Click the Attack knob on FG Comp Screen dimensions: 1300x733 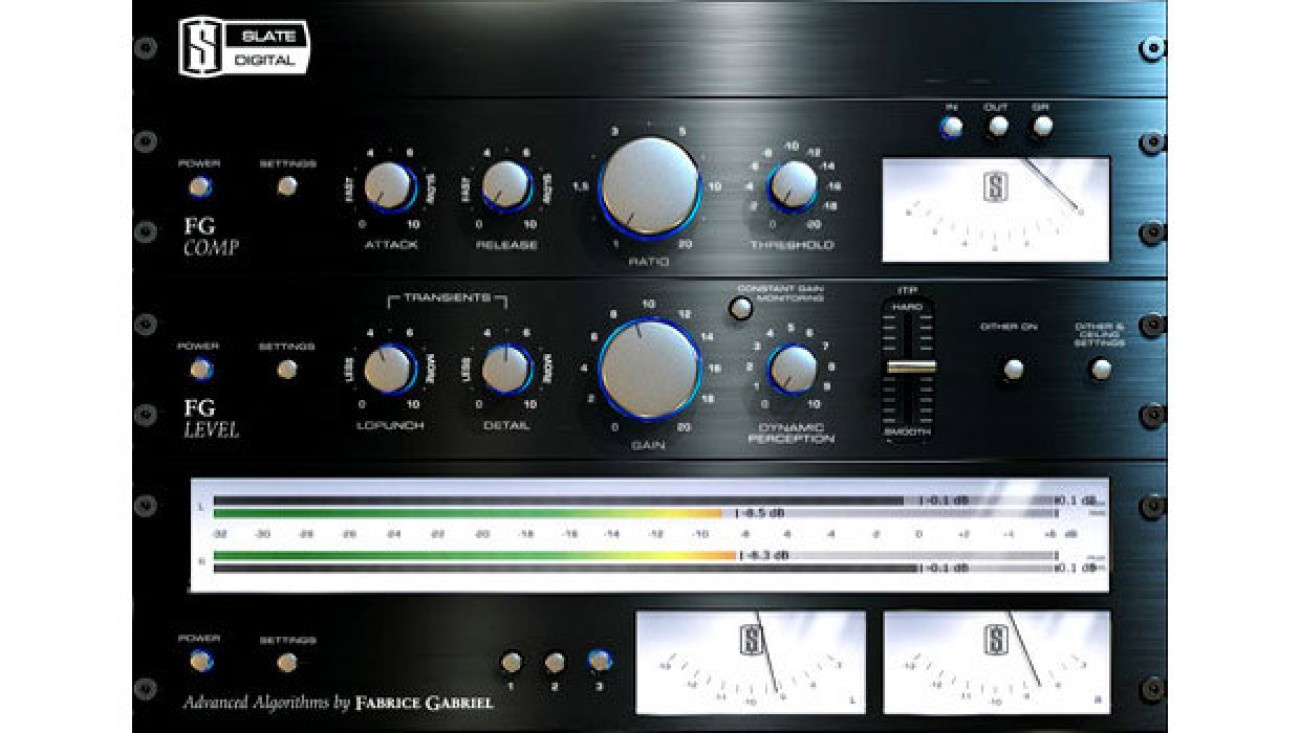coord(388,185)
